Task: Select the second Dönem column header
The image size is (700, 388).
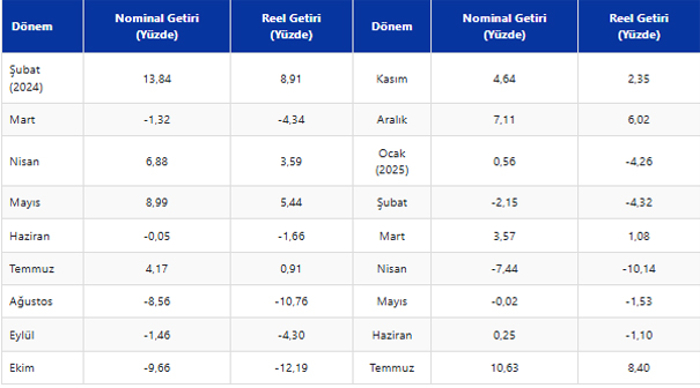Action: click(x=392, y=27)
